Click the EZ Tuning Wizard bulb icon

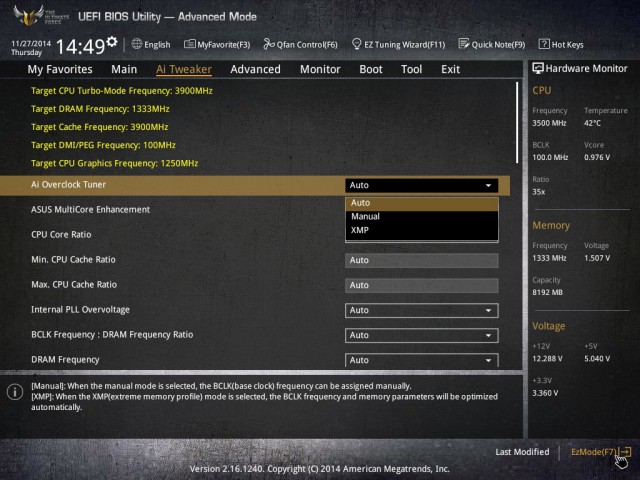[x=356, y=44]
